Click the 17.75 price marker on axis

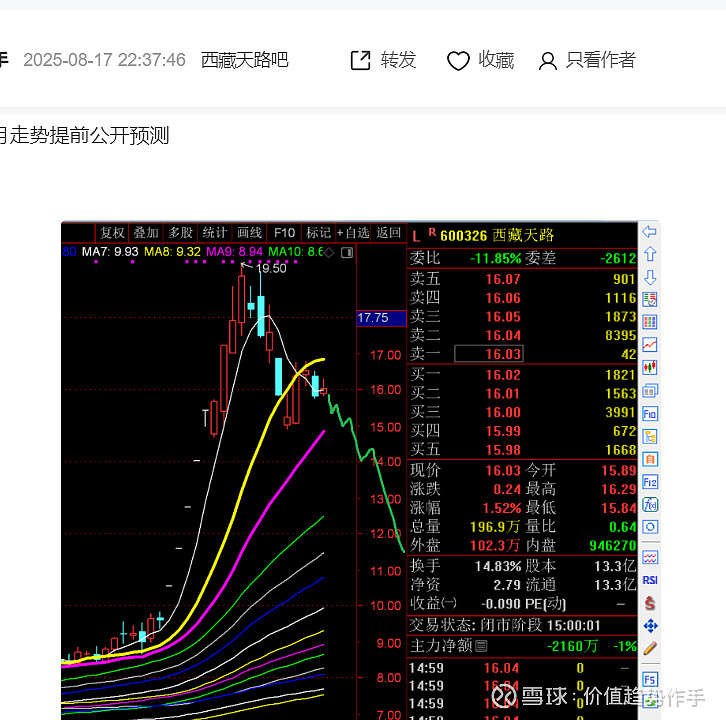[x=381, y=318]
